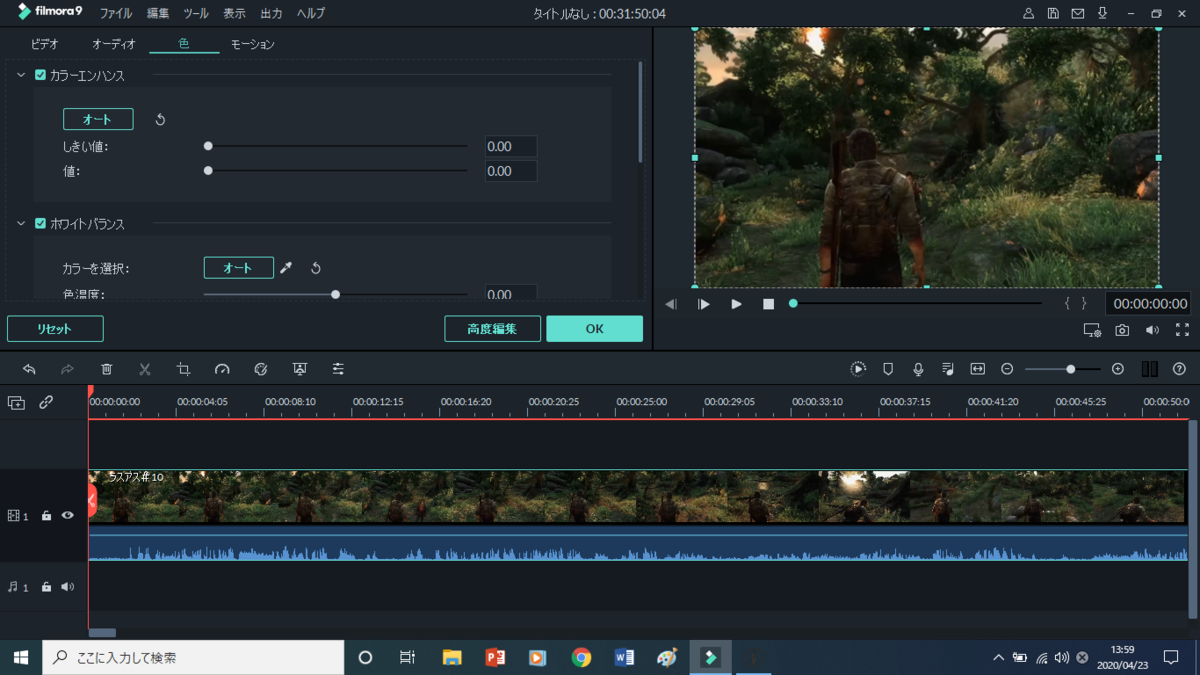Open the color palette tool
Image resolution: width=1200 pixels, height=675 pixels.
(261, 369)
